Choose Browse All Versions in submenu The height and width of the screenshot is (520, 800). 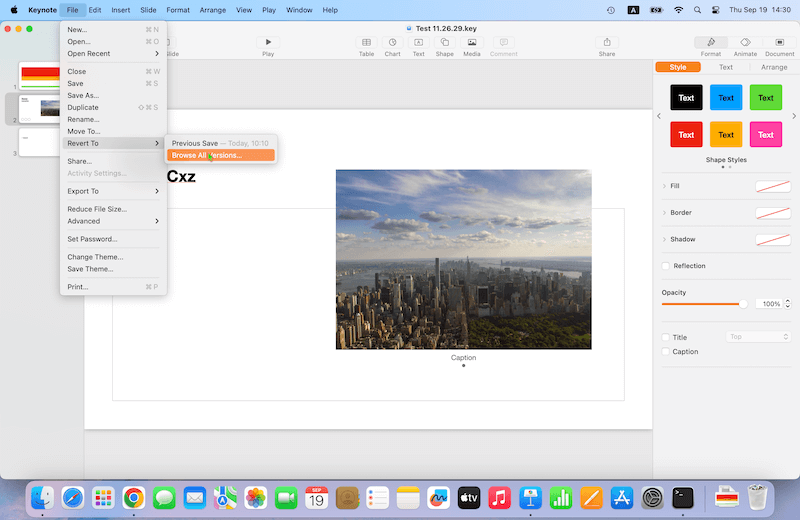pyautogui.click(x=220, y=156)
